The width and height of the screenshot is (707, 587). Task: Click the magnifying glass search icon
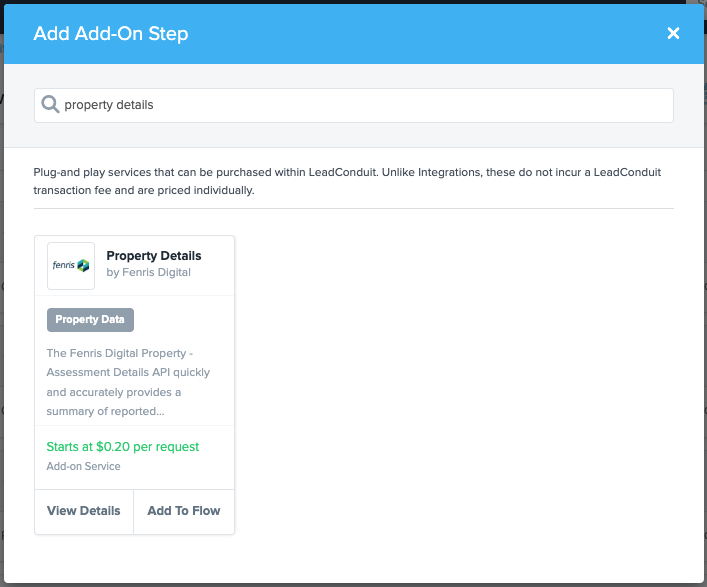coord(49,104)
